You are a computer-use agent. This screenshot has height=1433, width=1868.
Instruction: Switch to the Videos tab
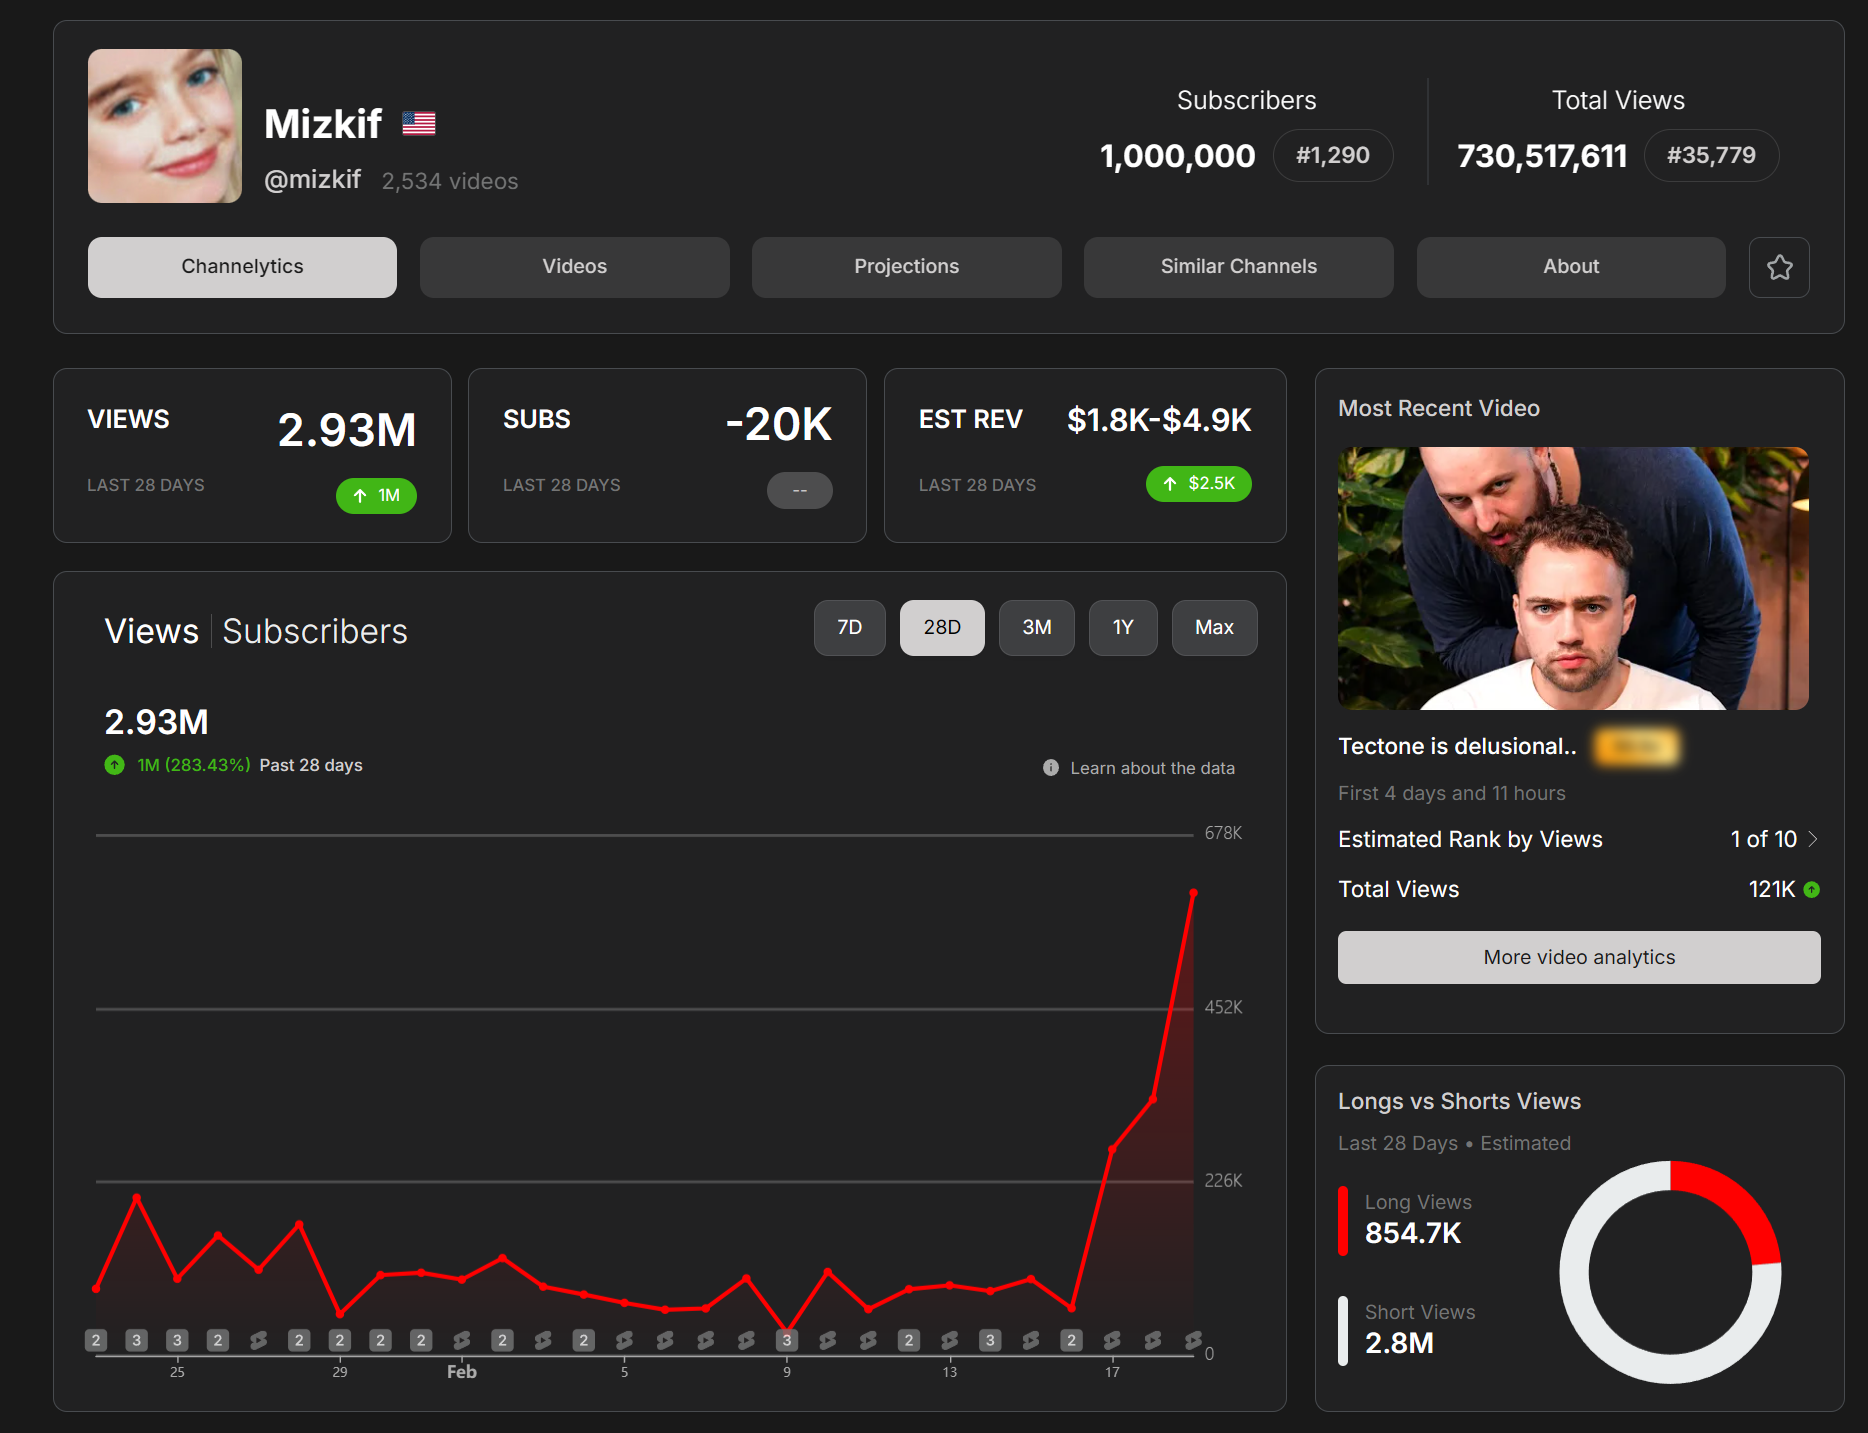(x=575, y=267)
